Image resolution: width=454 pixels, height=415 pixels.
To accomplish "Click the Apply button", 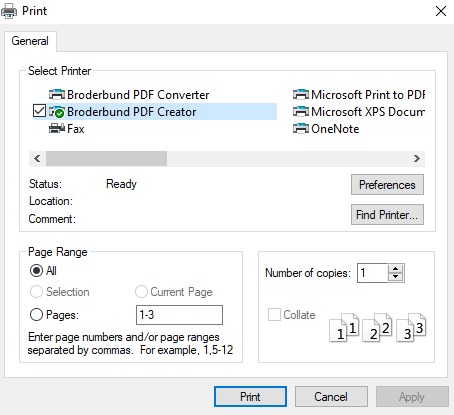I will pos(412,397).
